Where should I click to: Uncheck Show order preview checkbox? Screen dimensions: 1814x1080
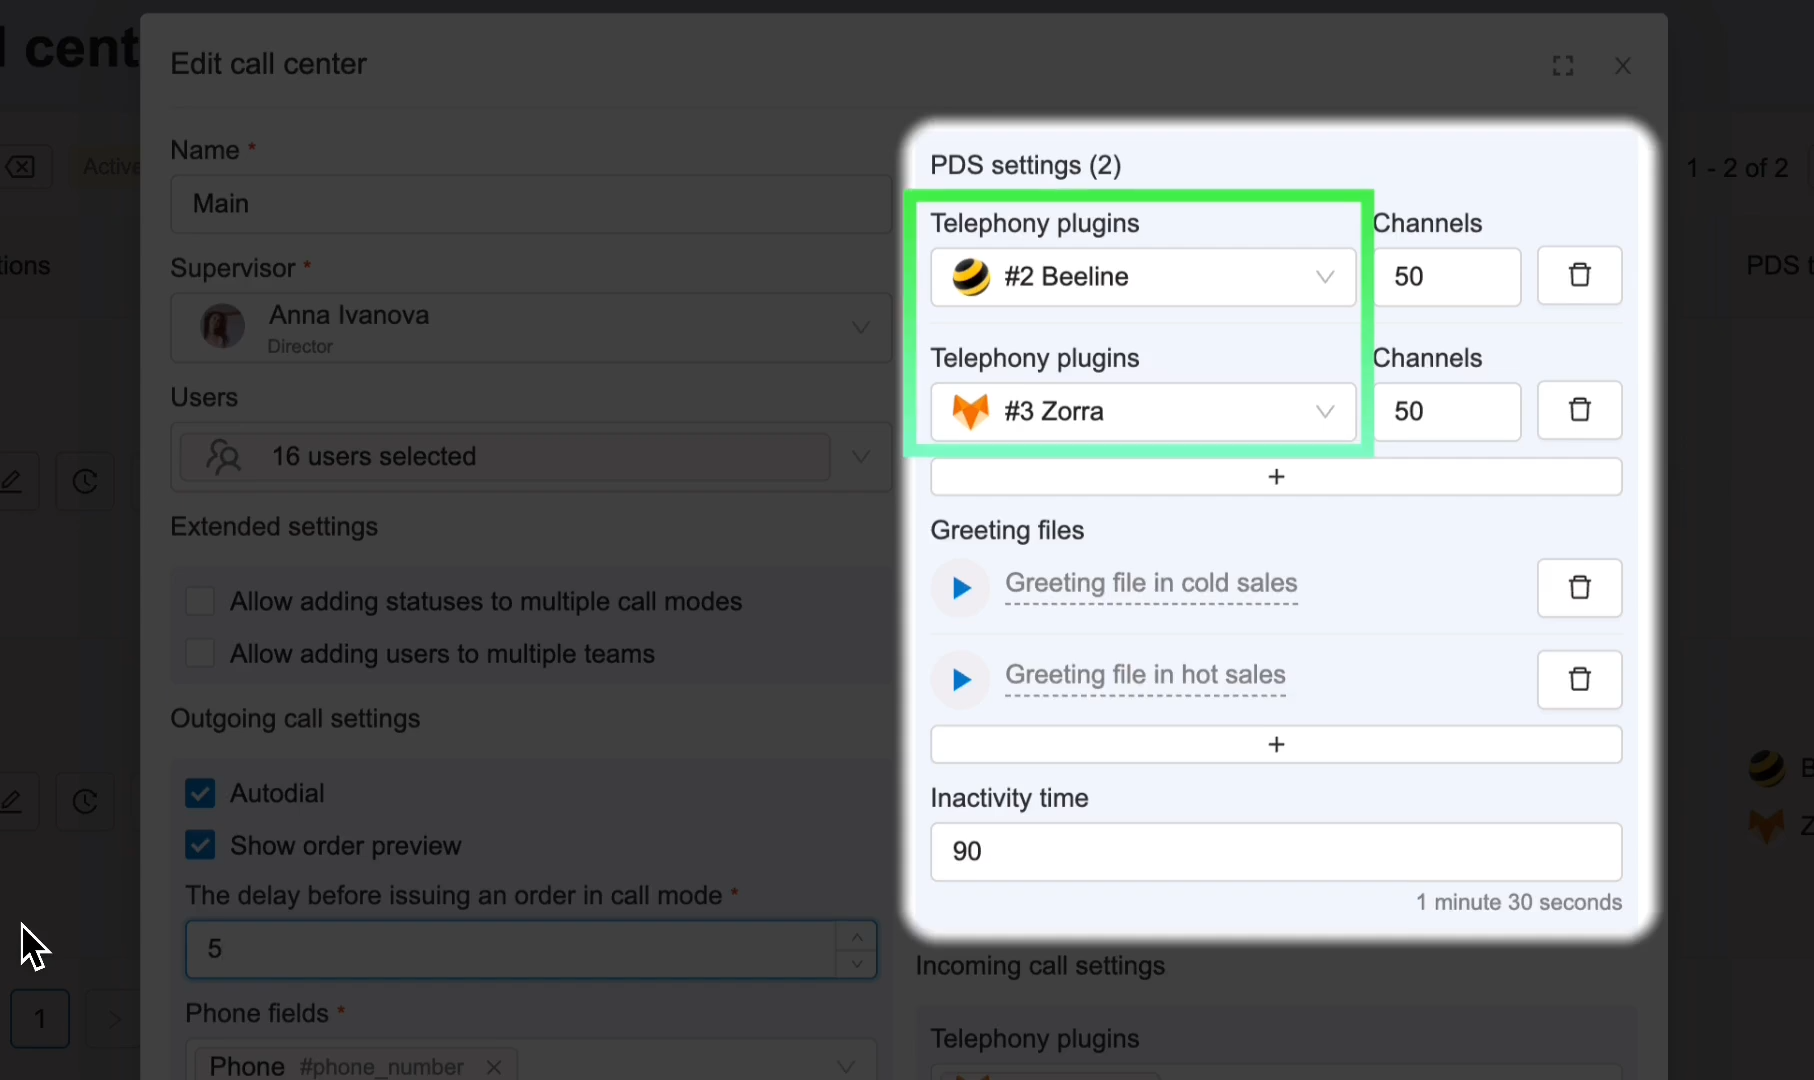pyautogui.click(x=200, y=845)
